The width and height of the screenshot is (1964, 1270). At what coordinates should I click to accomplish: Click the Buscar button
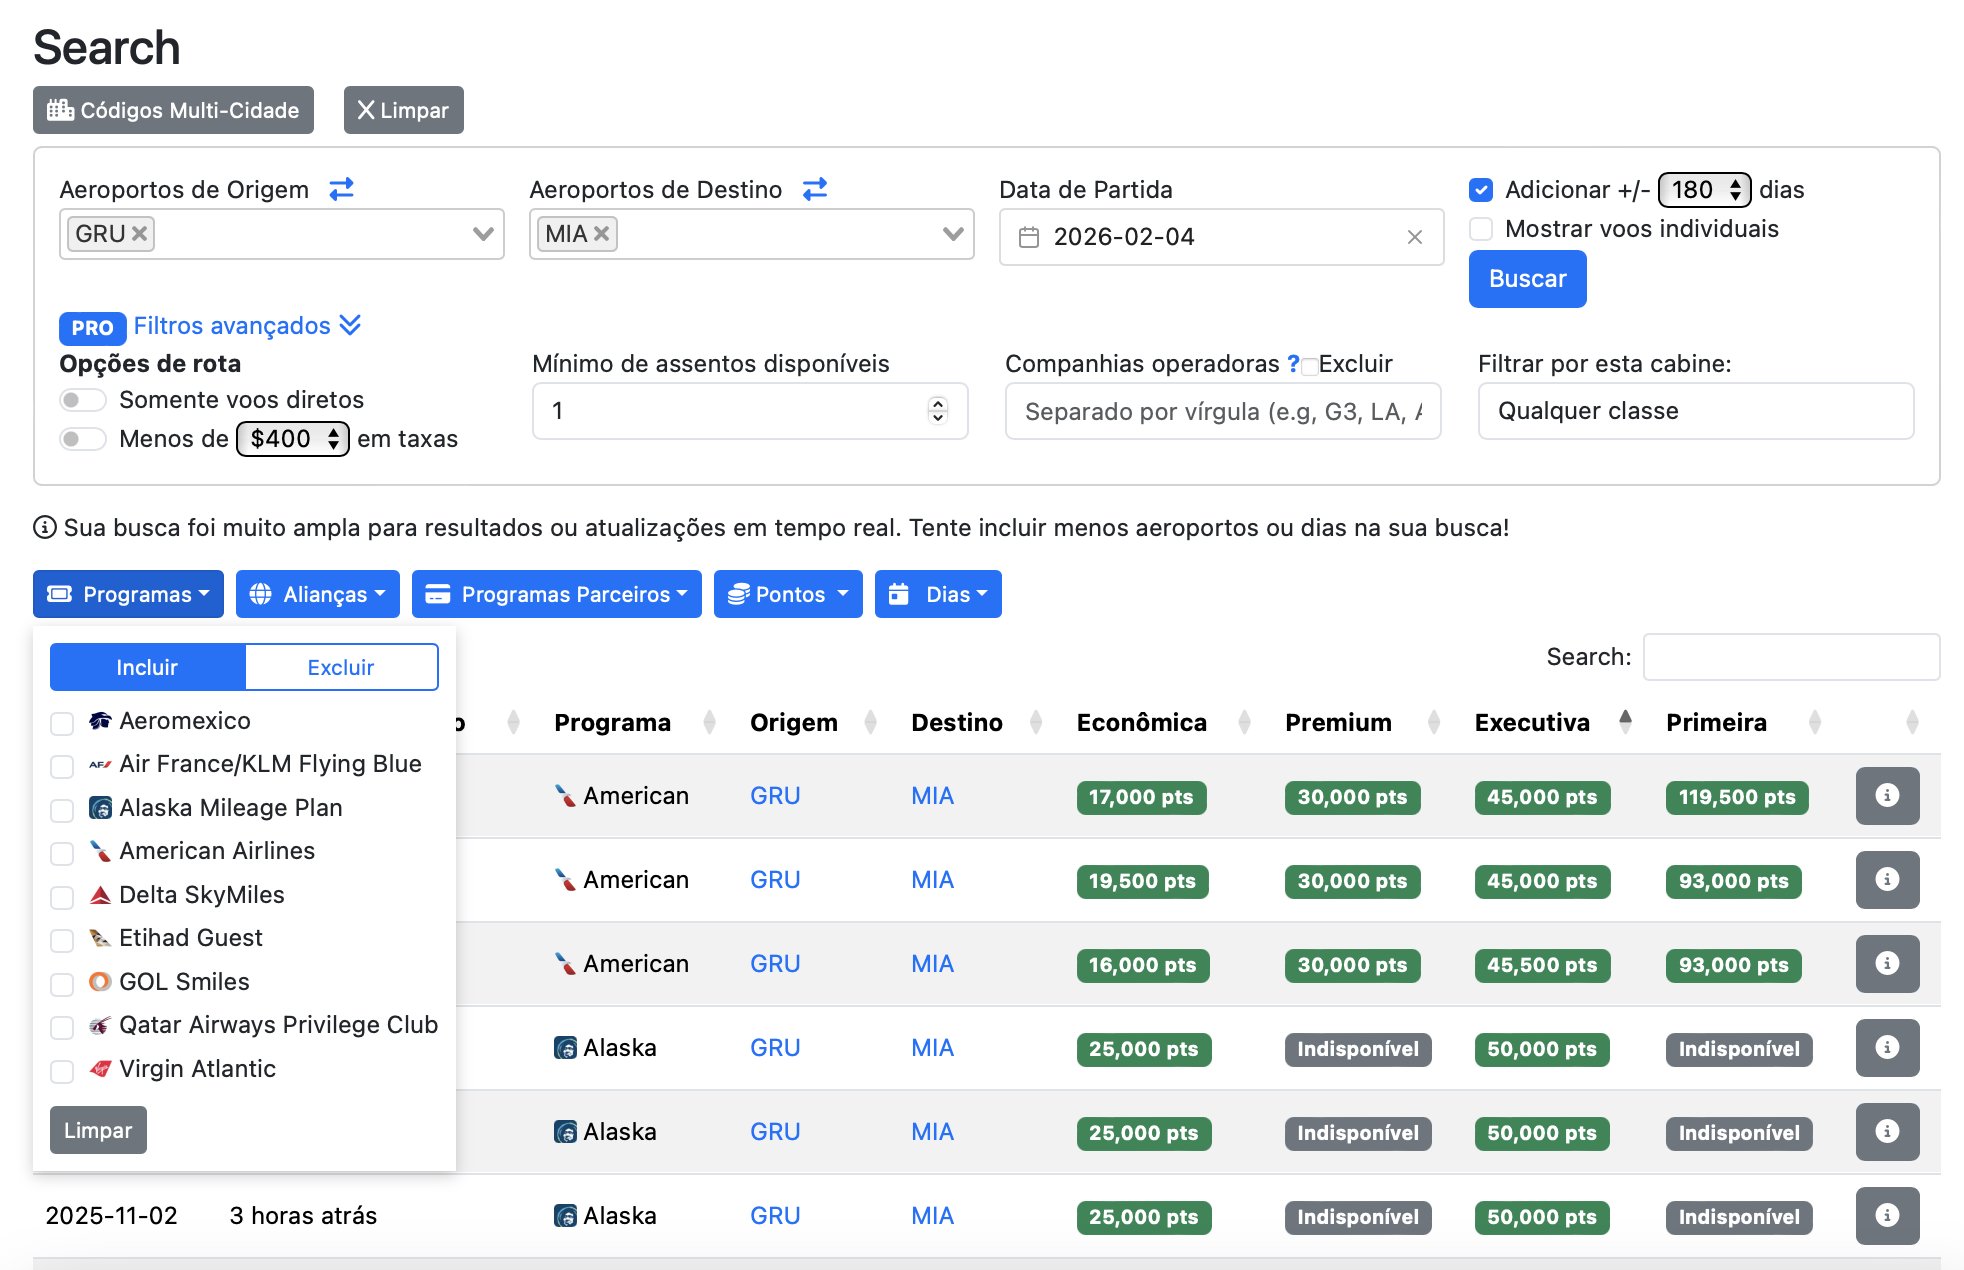[x=1527, y=279]
